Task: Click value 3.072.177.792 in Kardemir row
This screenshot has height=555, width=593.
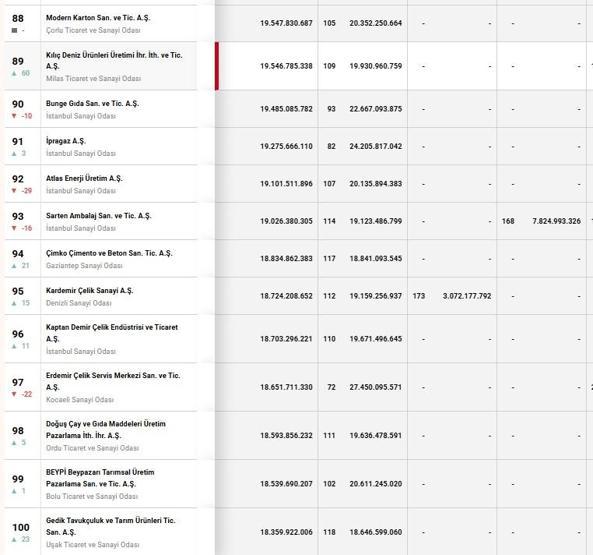Action: (467, 296)
